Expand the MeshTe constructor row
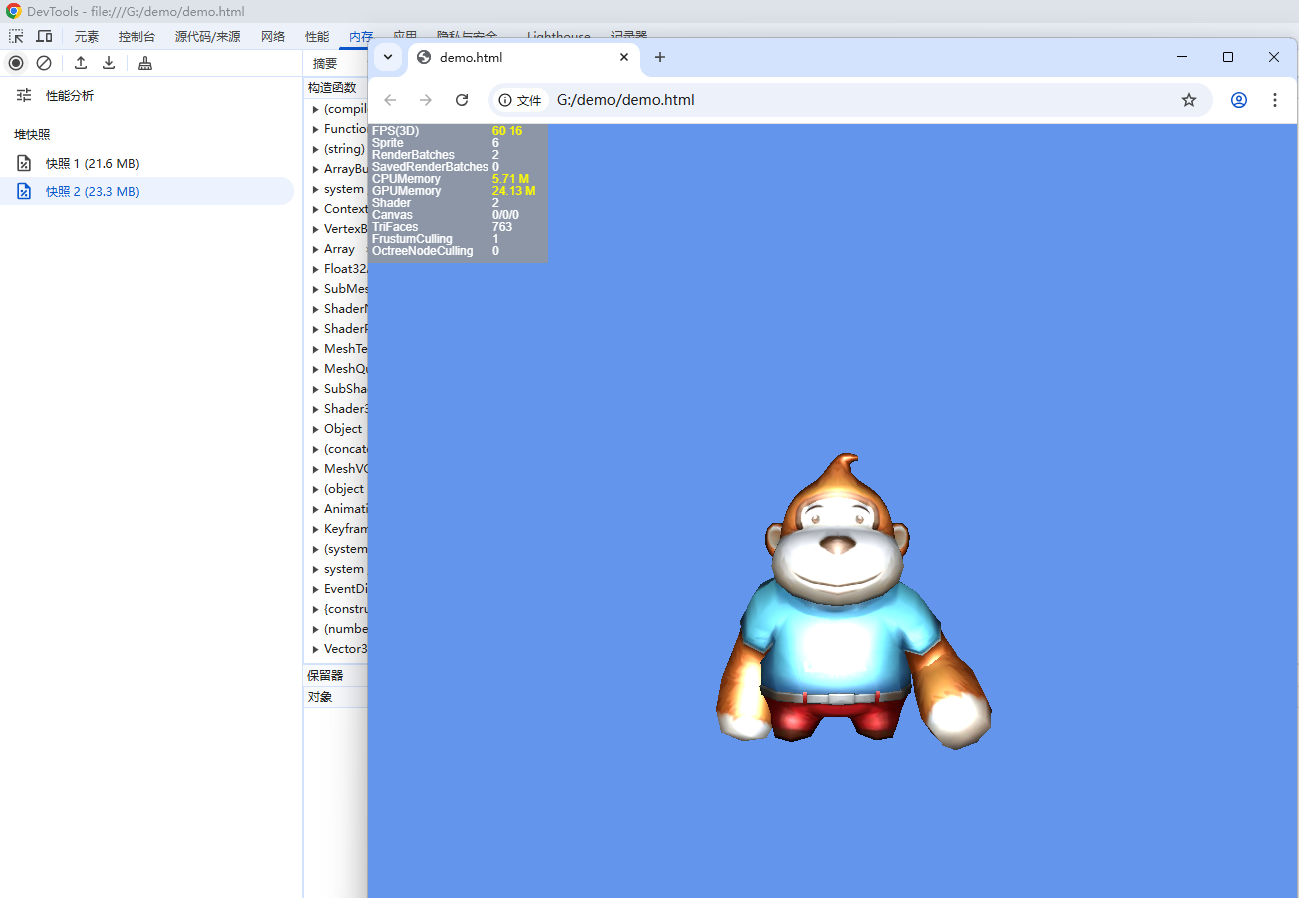This screenshot has height=898, width=1299. [315, 349]
